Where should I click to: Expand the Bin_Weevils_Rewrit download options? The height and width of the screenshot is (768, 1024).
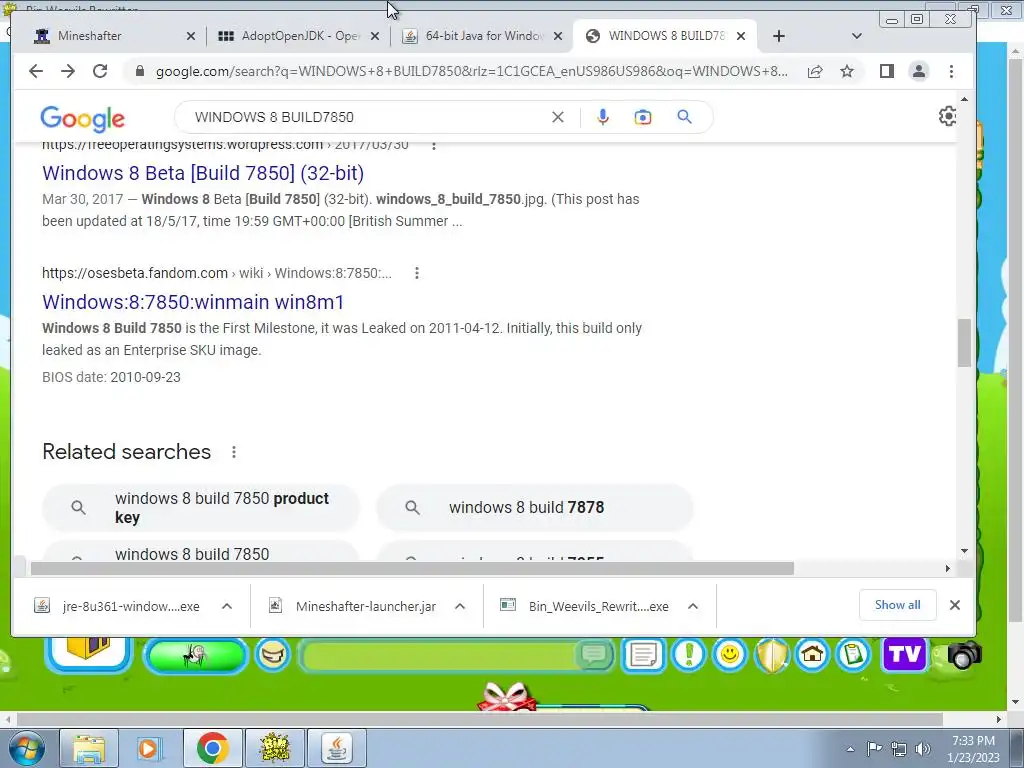pos(693,606)
